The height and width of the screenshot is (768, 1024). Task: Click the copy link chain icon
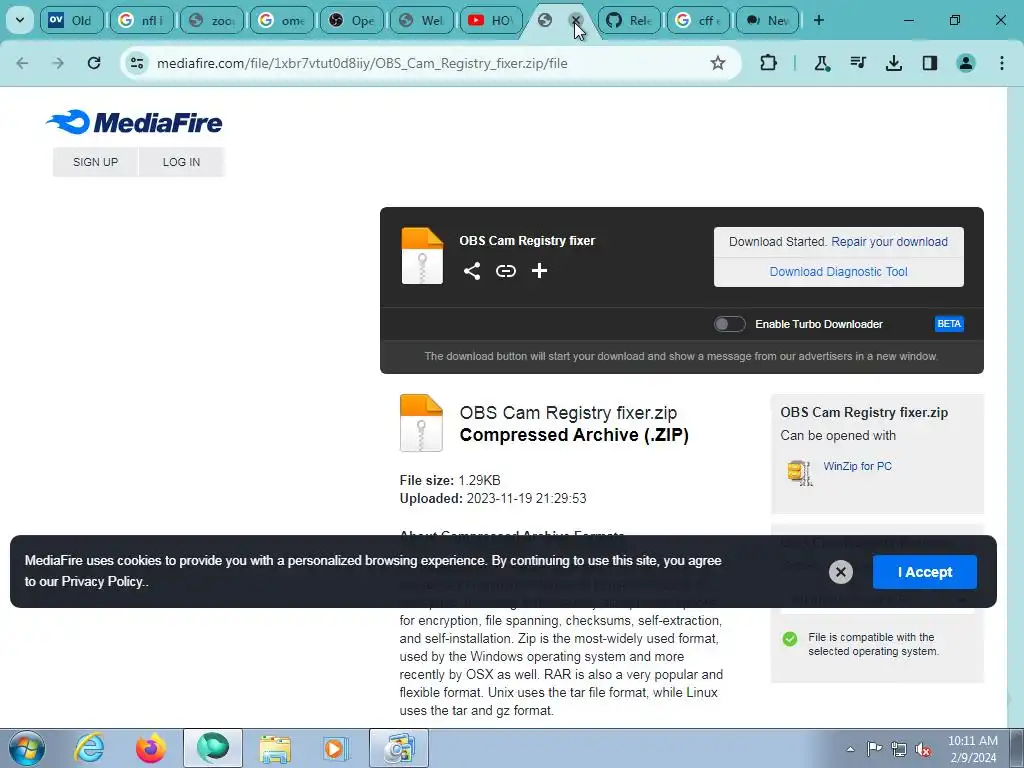pyautogui.click(x=505, y=271)
